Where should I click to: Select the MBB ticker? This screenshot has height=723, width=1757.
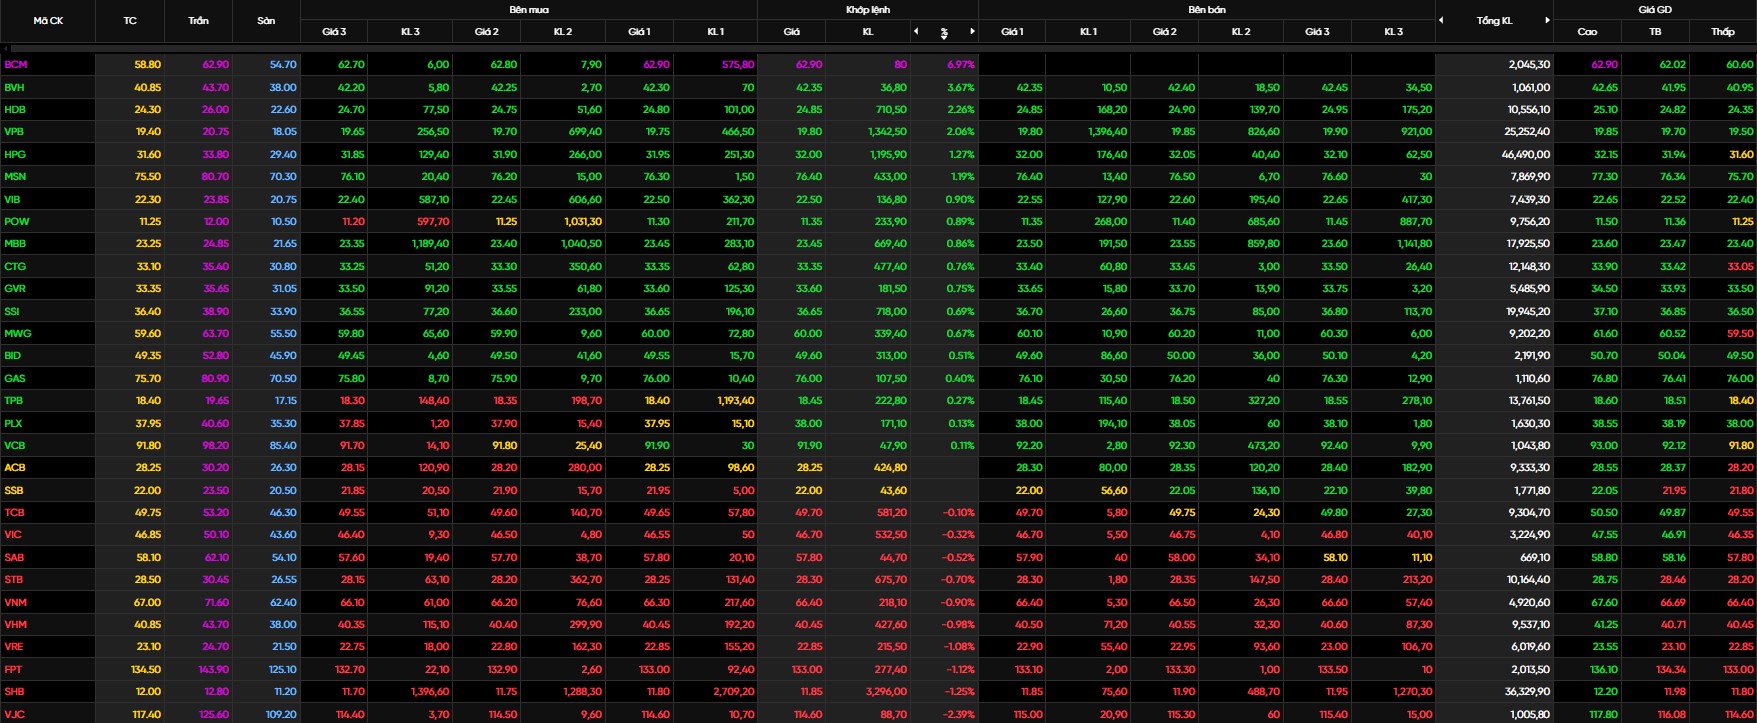pyautogui.click(x=15, y=243)
